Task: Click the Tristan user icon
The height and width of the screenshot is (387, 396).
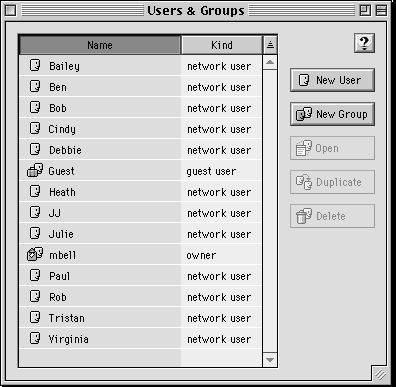Action: [35, 317]
